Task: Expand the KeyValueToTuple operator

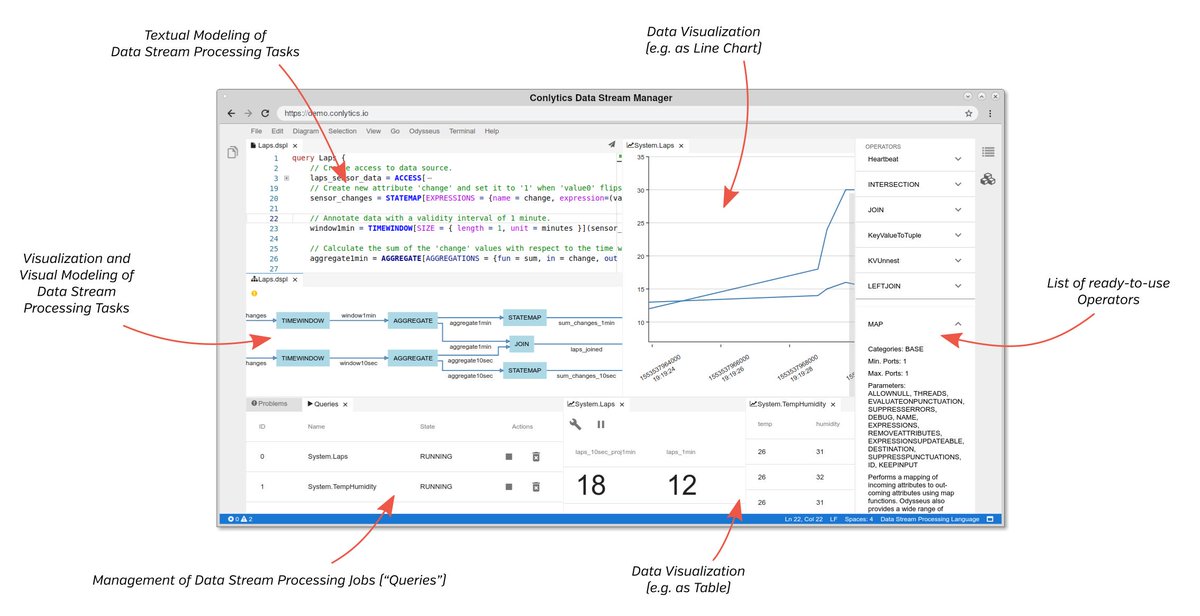Action: click(x=957, y=236)
